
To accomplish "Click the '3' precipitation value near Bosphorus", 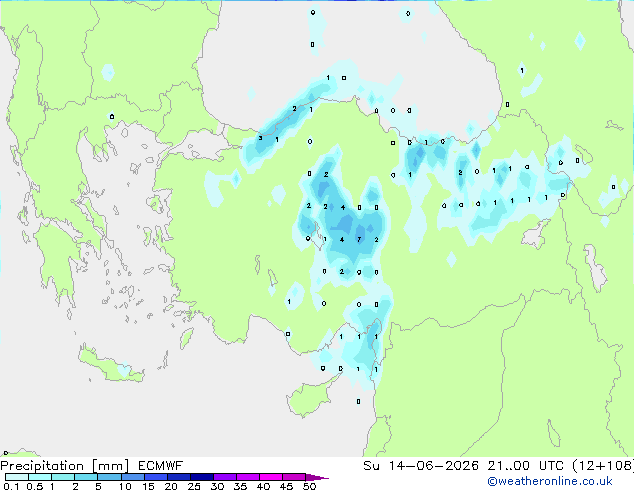I will (260, 138).
